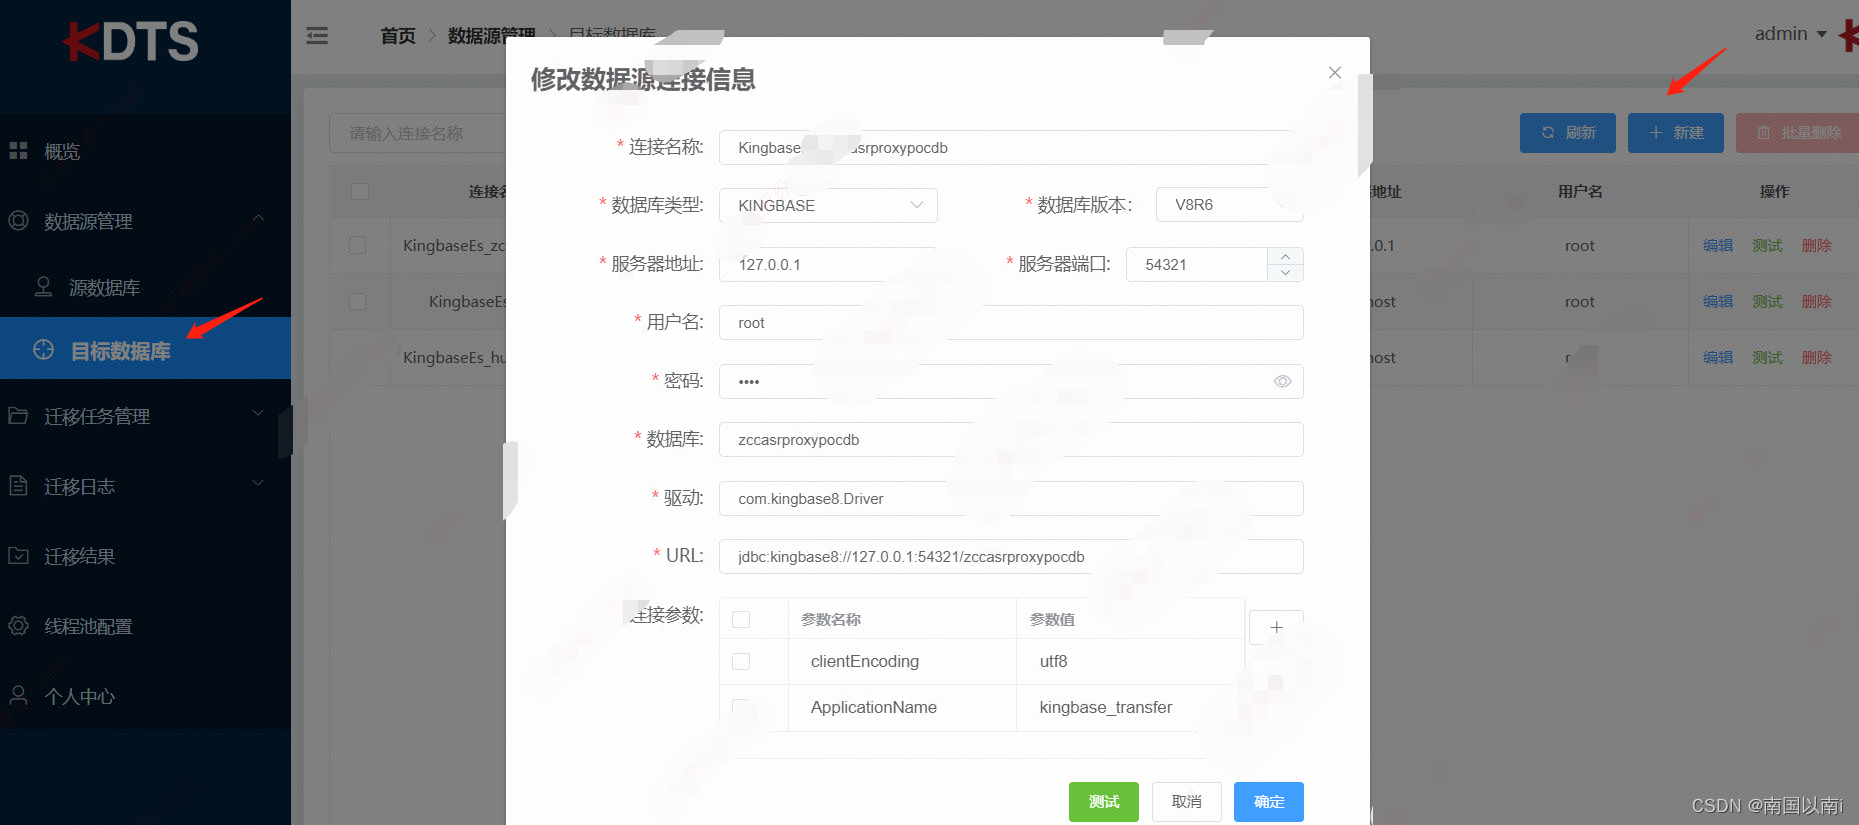Tick the select-all checkbox in connections table header
The width and height of the screenshot is (1859, 825).
point(360,191)
